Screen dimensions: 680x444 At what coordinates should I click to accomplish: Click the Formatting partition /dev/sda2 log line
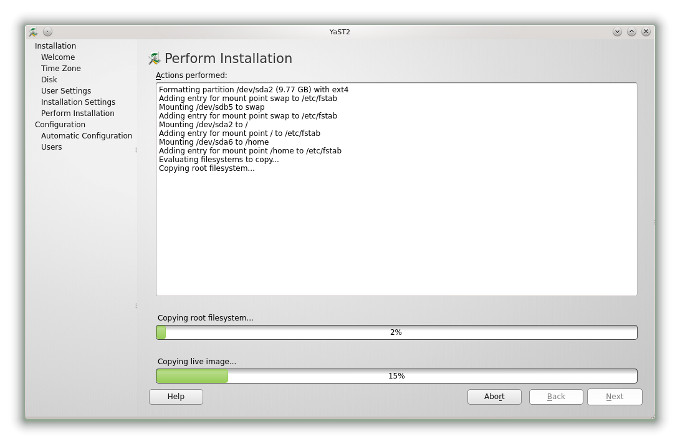point(254,90)
